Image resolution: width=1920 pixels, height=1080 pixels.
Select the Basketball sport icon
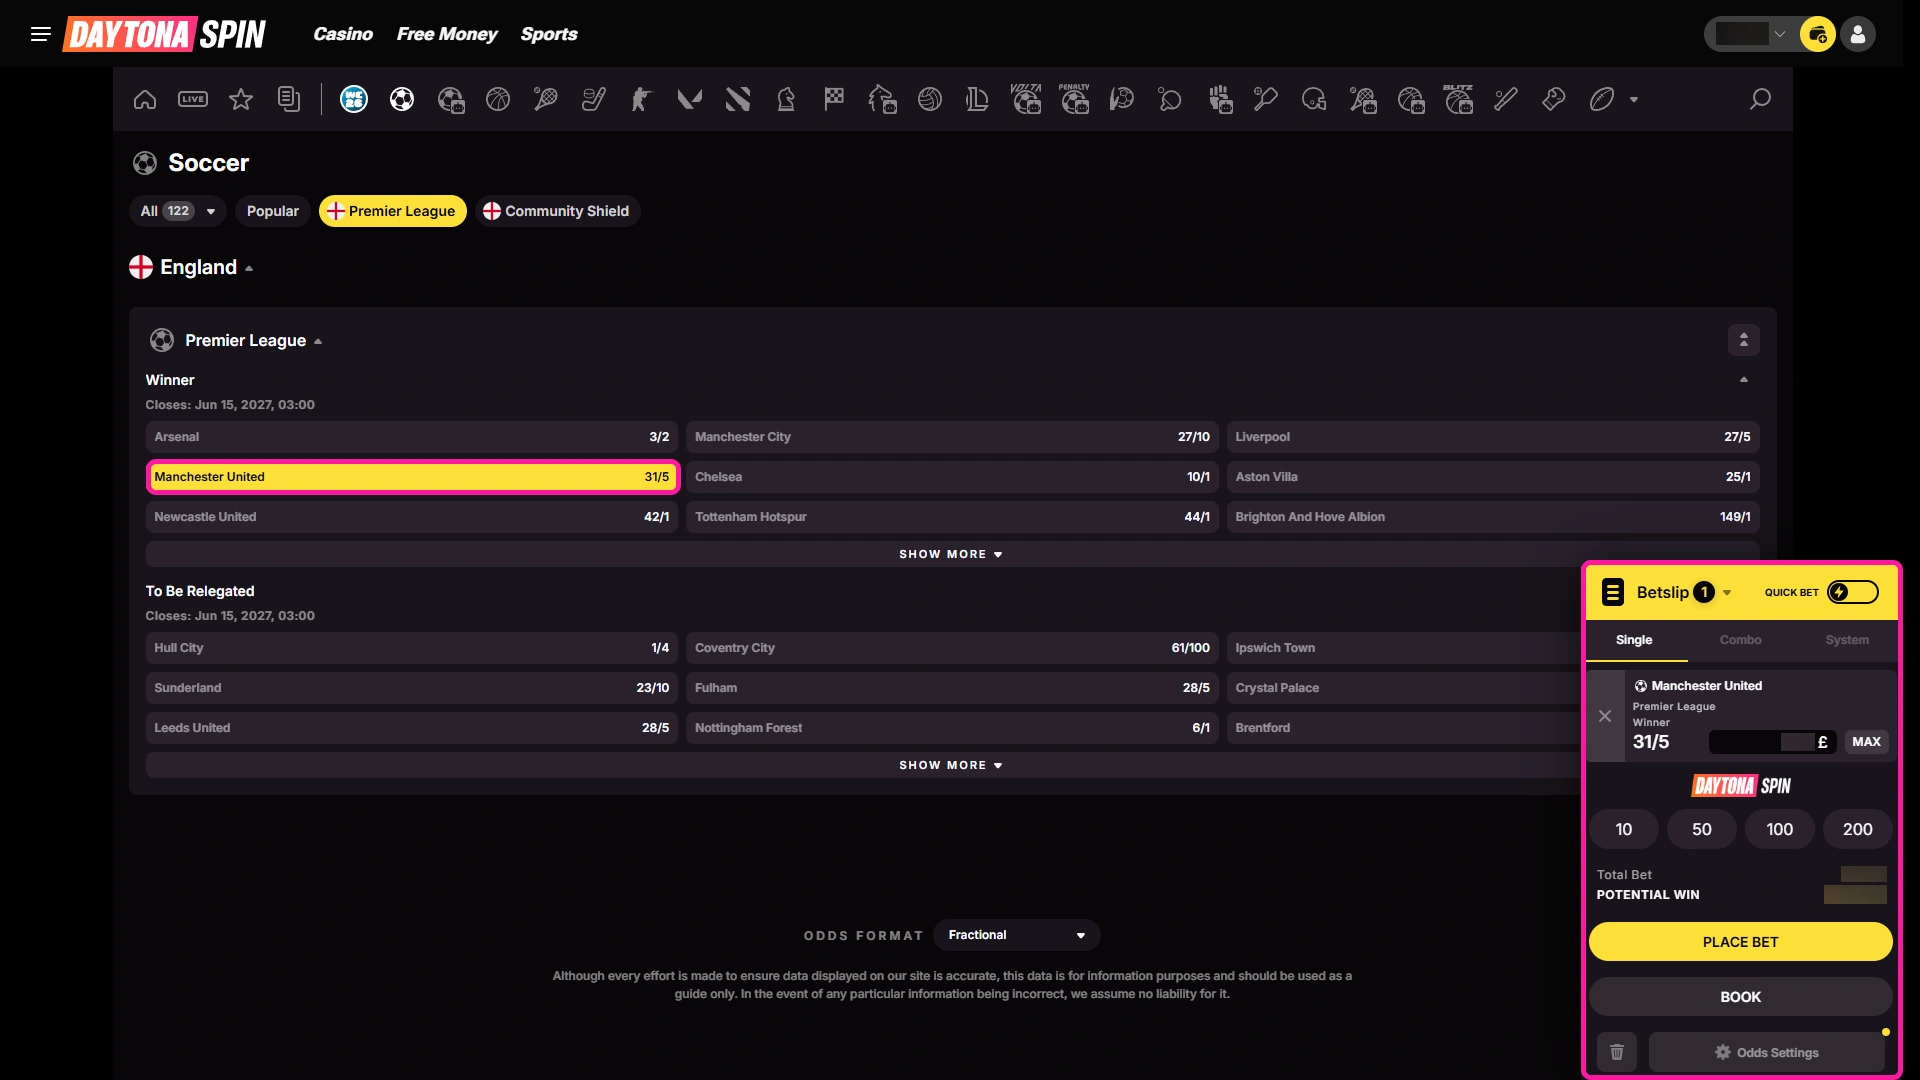498,99
